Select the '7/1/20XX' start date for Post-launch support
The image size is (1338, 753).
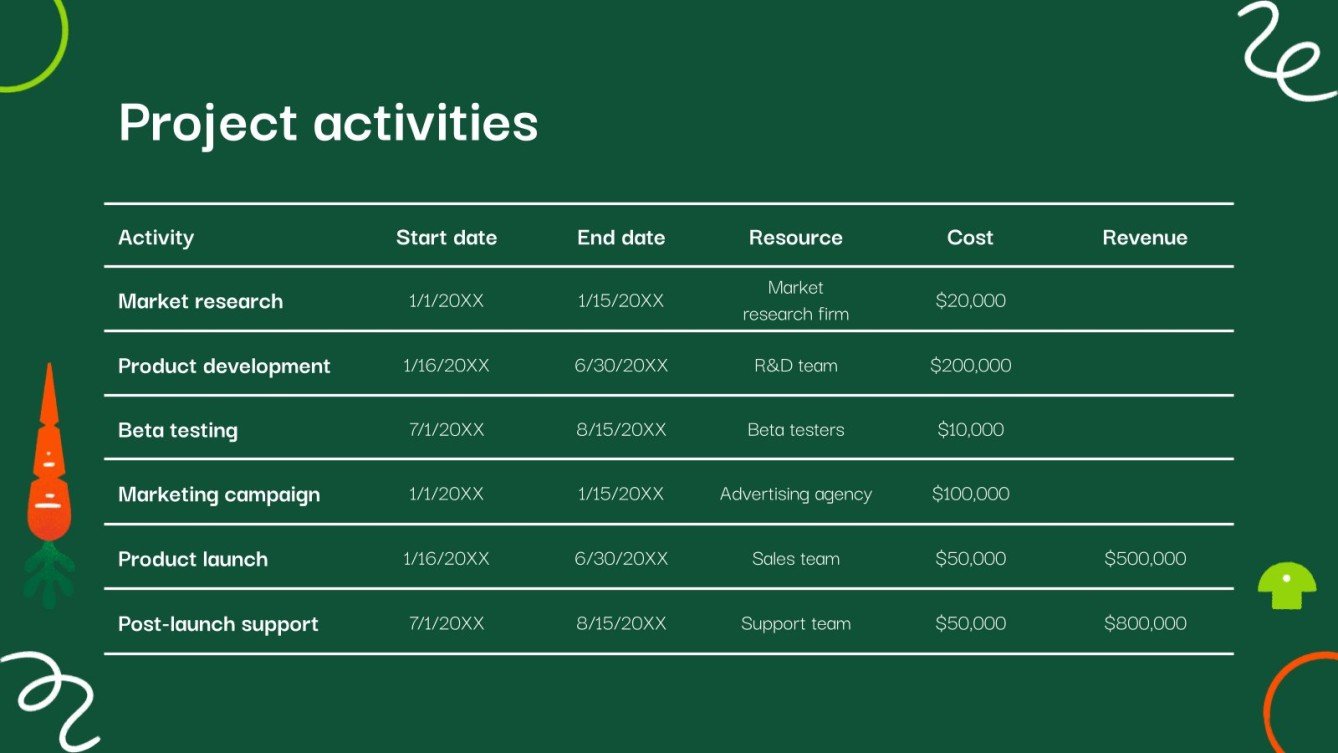point(447,623)
